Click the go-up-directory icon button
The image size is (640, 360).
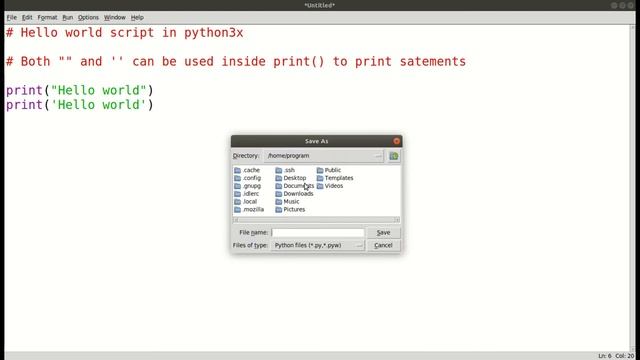coord(393,156)
